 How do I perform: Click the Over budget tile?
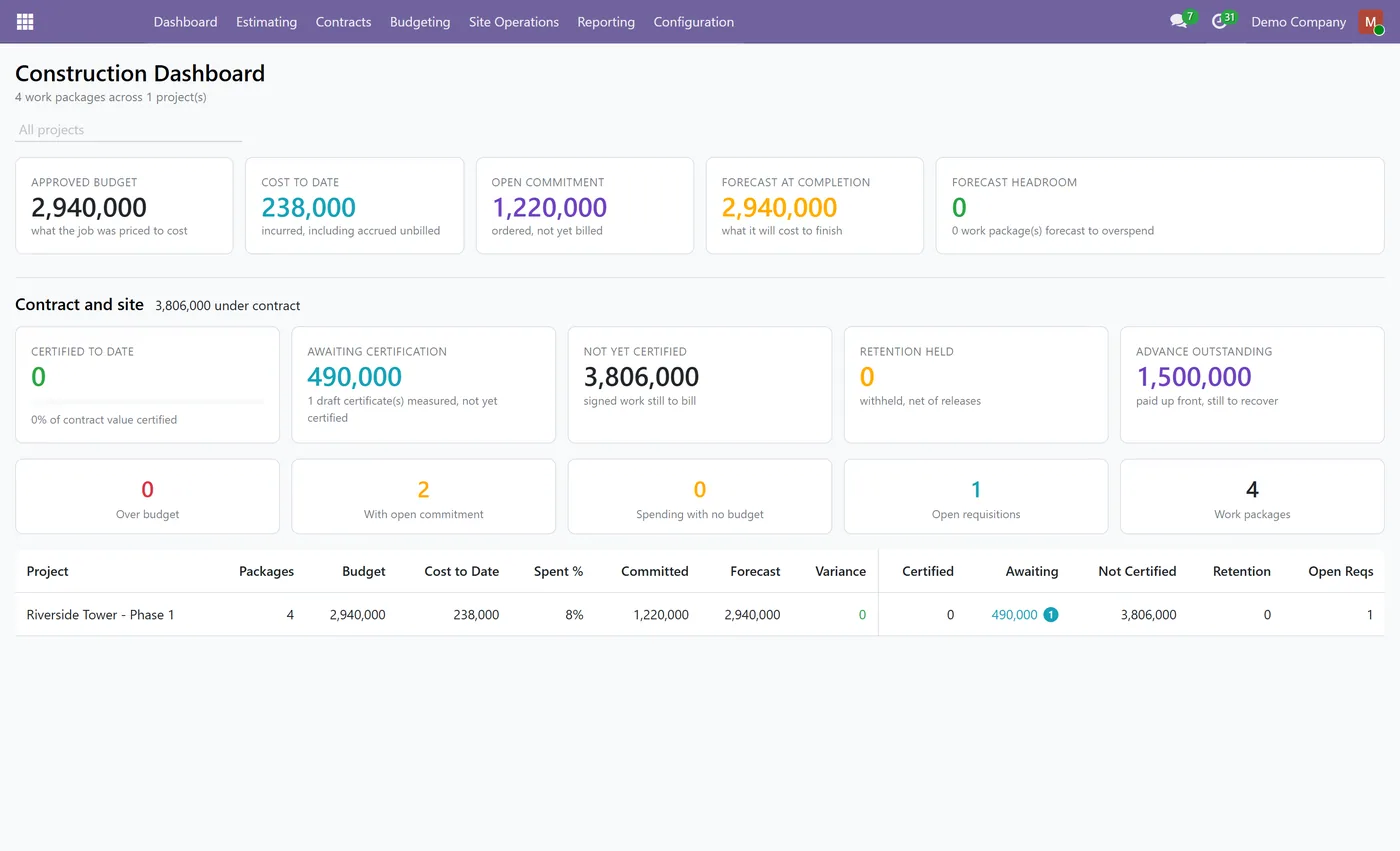(147, 496)
